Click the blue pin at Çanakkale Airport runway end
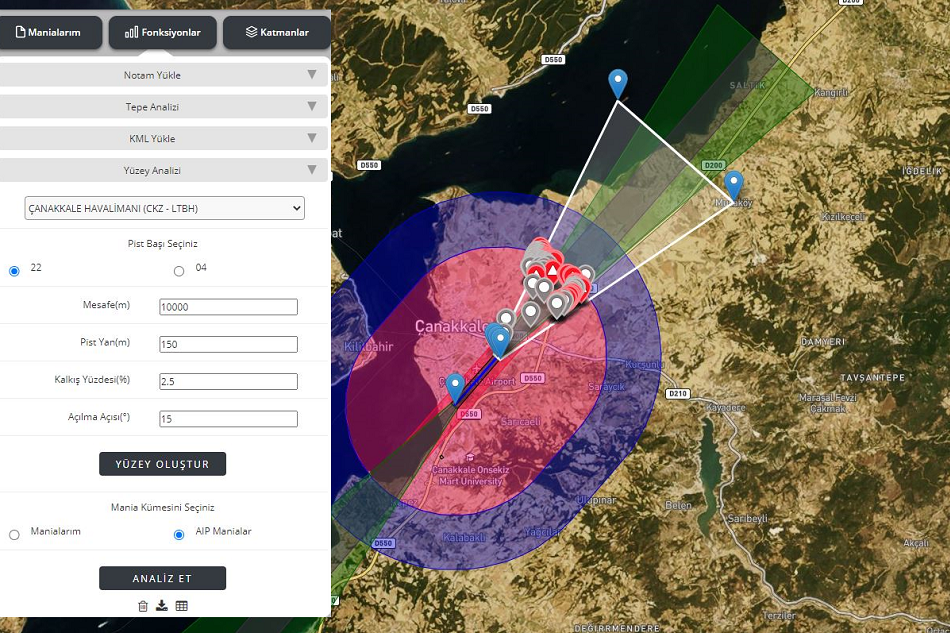This screenshot has width=950, height=633. click(x=455, y=385)
